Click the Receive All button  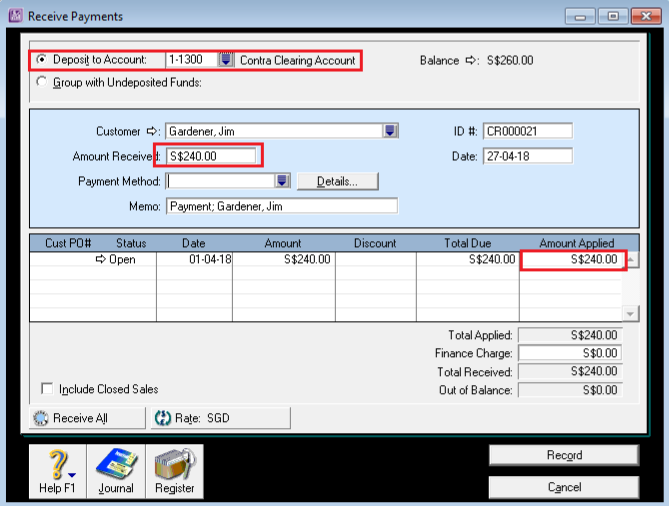pos(87,418)
